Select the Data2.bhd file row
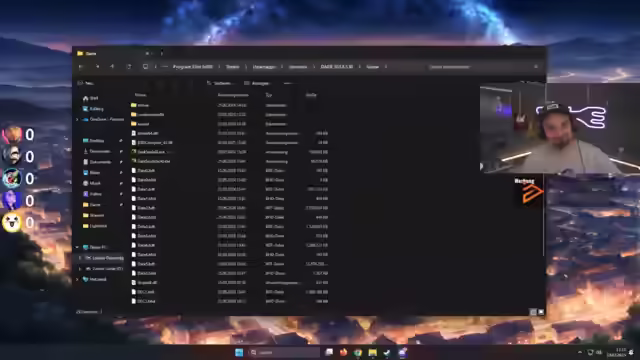640x360 pixels. (229, 217)
